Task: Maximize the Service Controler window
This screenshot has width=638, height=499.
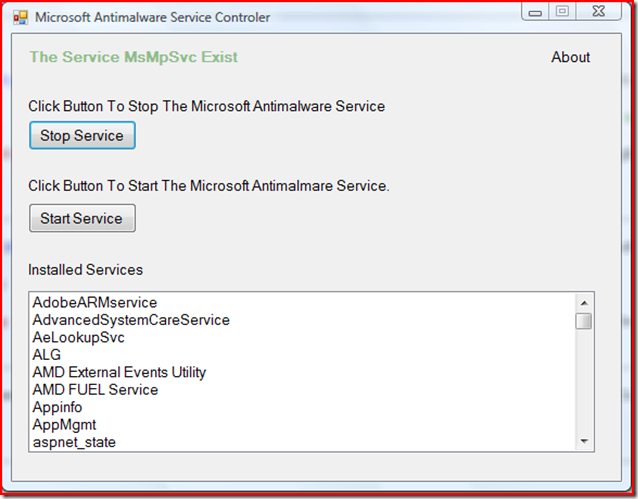Action: click(562, 11)
